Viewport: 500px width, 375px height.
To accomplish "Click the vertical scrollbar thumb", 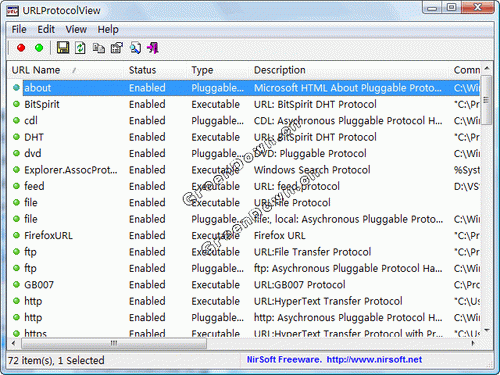I will point(487,100).
